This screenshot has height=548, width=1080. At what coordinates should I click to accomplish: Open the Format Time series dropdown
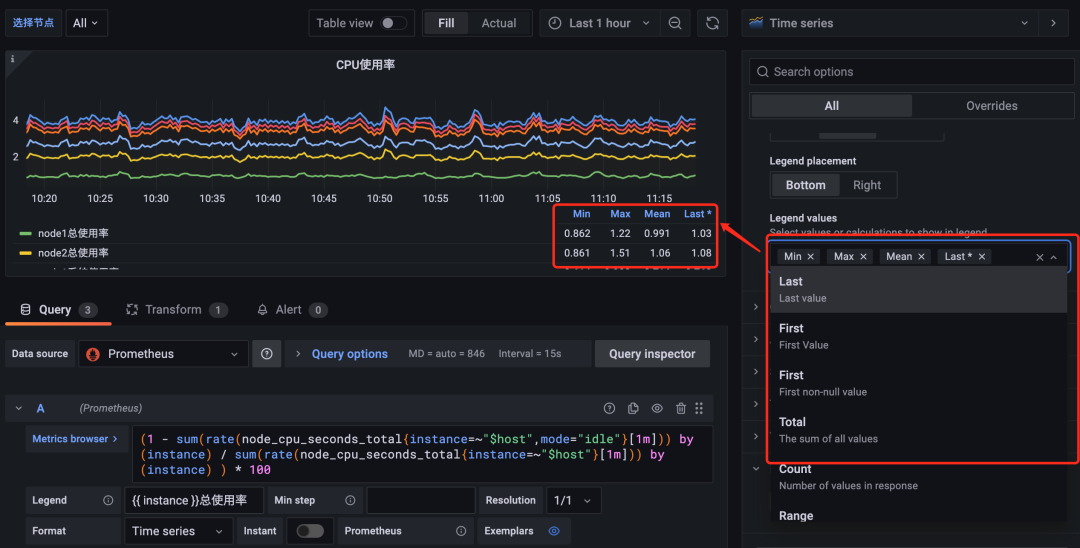click(x=178, y=531)
